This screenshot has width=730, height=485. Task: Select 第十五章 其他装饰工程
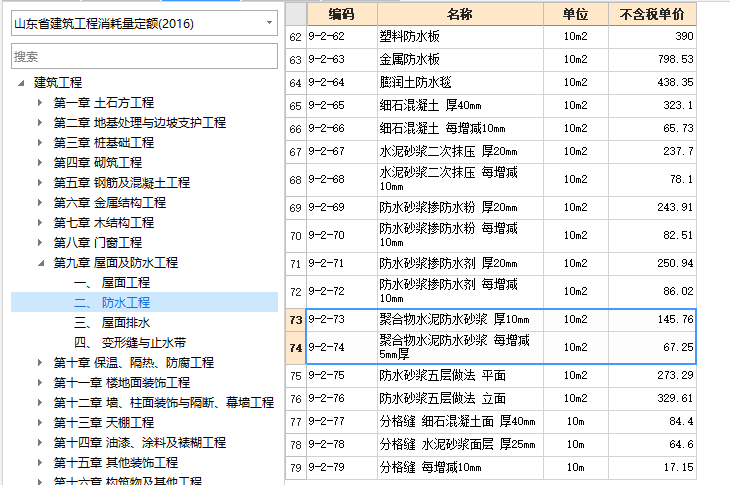coord(115,463)
